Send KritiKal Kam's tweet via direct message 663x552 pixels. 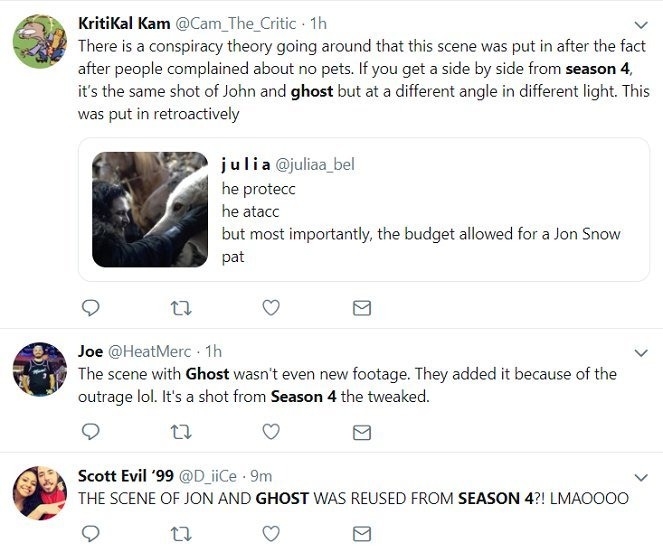(x=362, y=308)
